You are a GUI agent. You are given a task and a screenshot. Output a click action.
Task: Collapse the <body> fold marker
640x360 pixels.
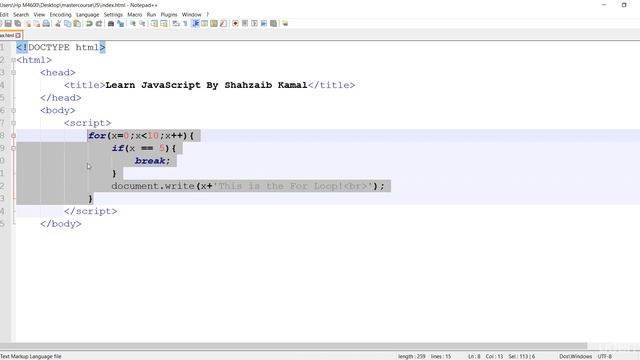pyautogui.click(x=13, y=111)
